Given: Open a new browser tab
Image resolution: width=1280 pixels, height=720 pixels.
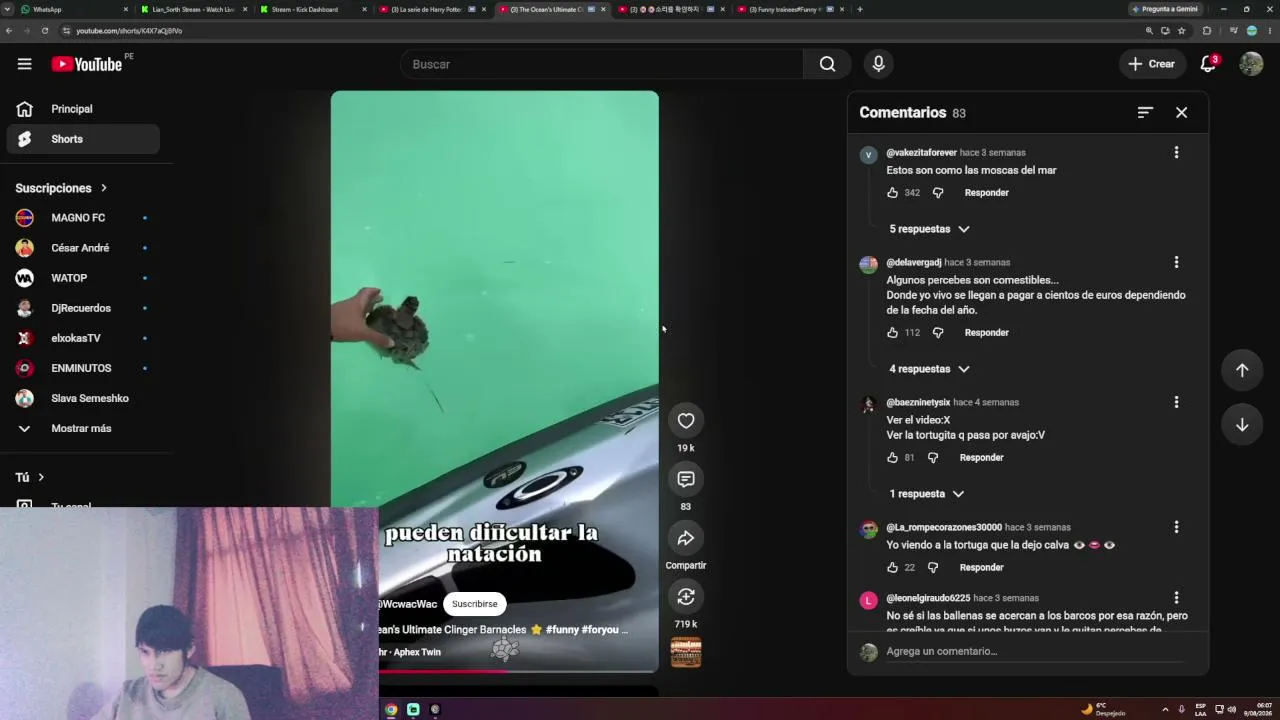Looking at the screenshot, I should [860, 9].
